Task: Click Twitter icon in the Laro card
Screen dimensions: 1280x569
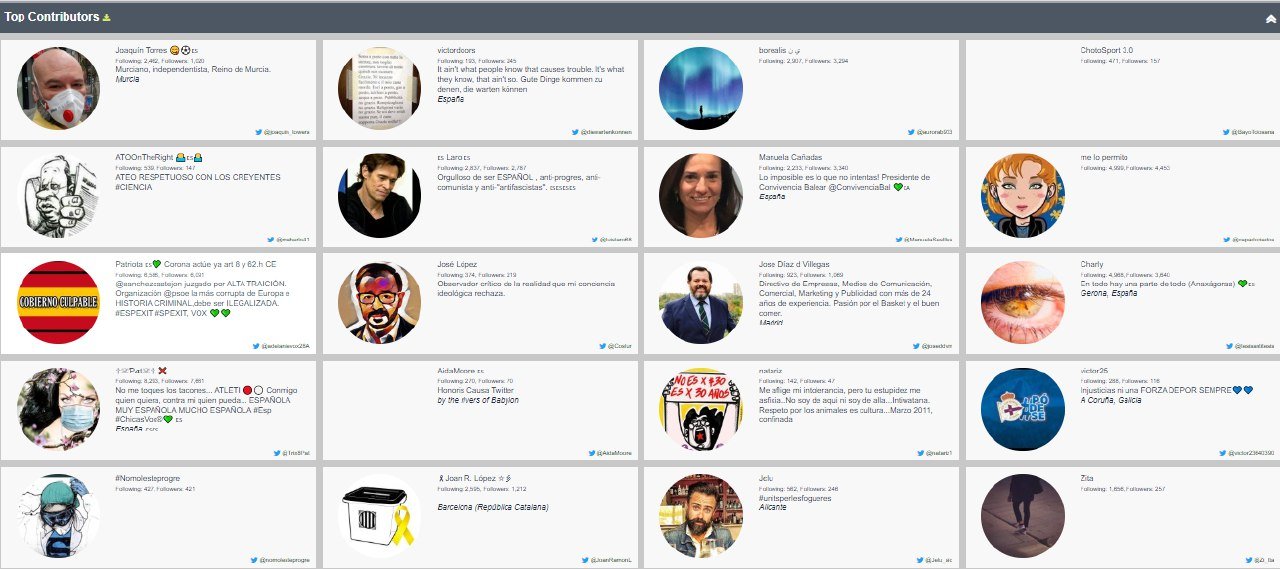Action: 593,240
